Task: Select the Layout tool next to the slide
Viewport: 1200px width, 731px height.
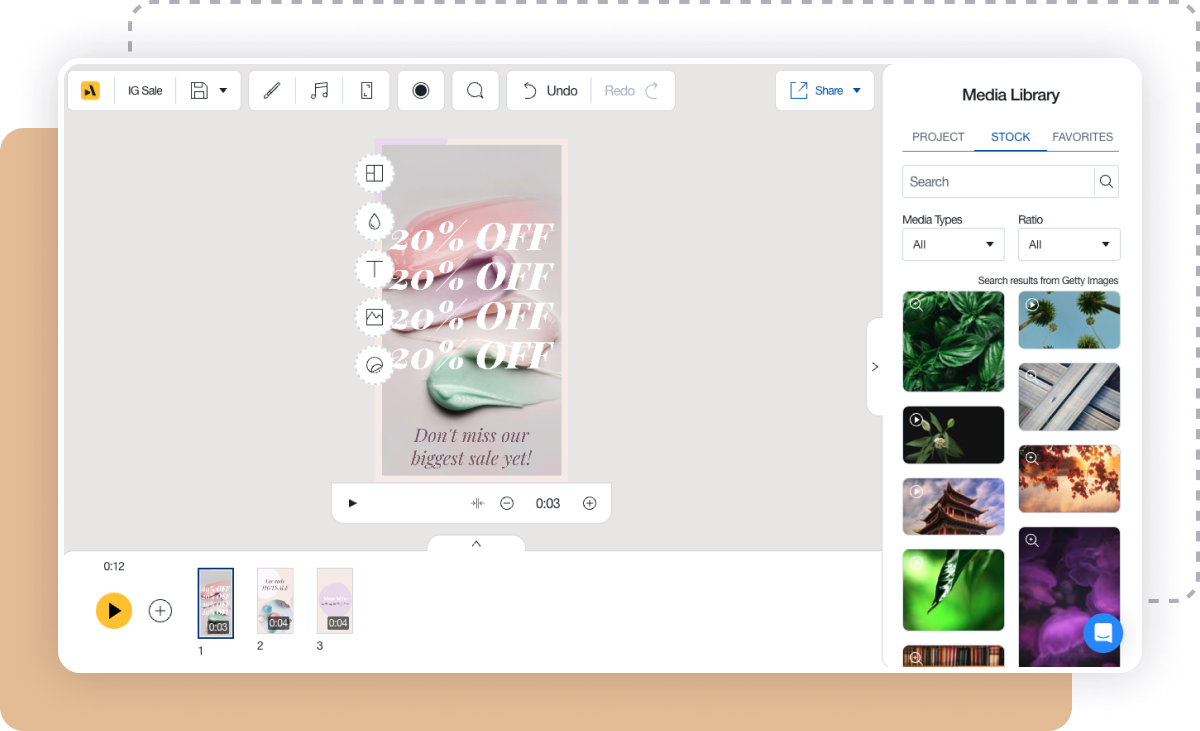Action: click(x=374, y=173)
